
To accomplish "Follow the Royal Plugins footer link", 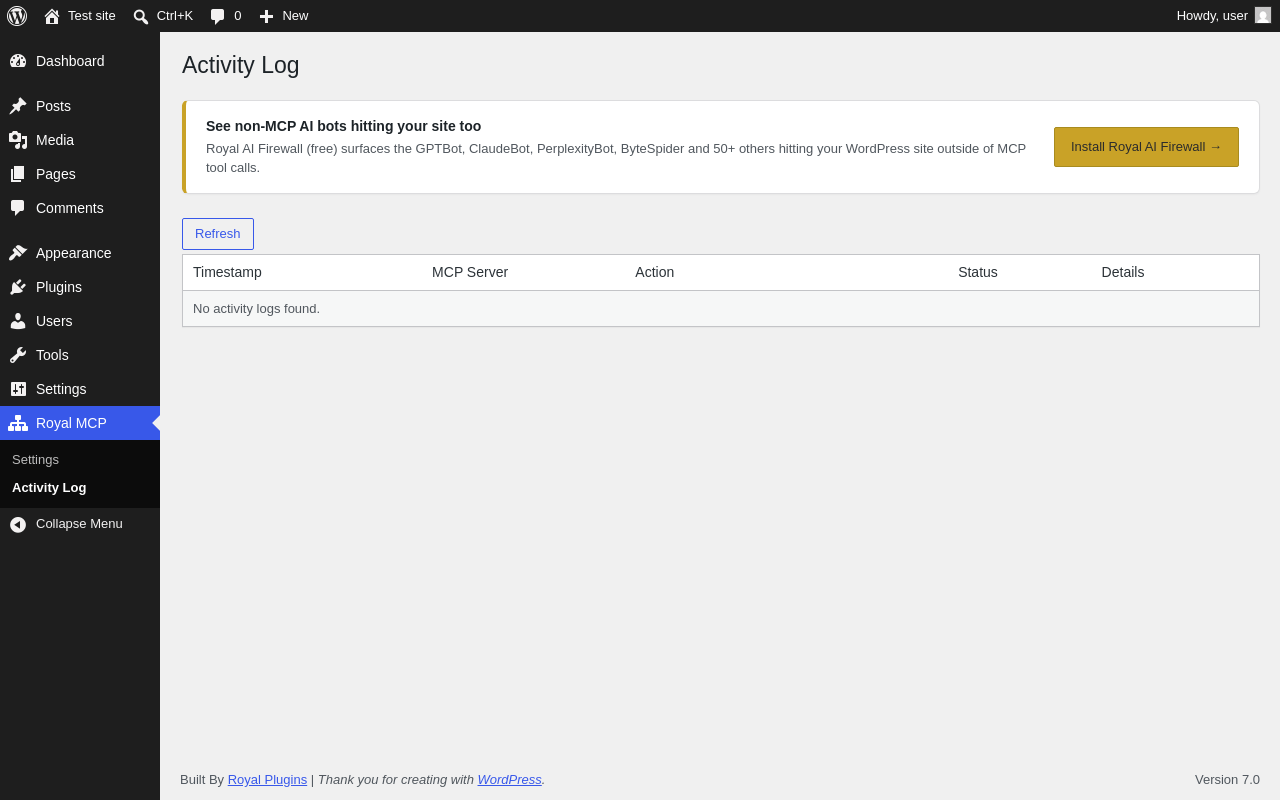I will pyautogui.click(x=267, y=780).
